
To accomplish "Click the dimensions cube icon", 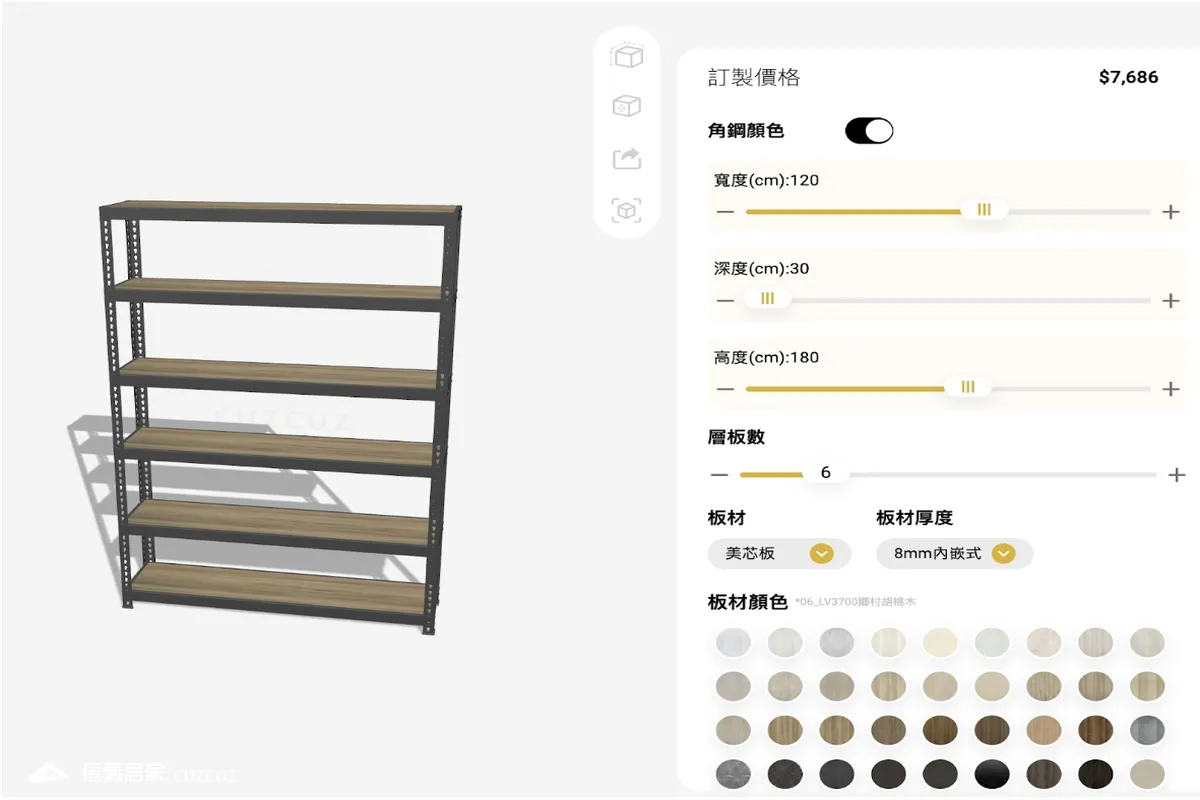I will (x=627, y=56).
